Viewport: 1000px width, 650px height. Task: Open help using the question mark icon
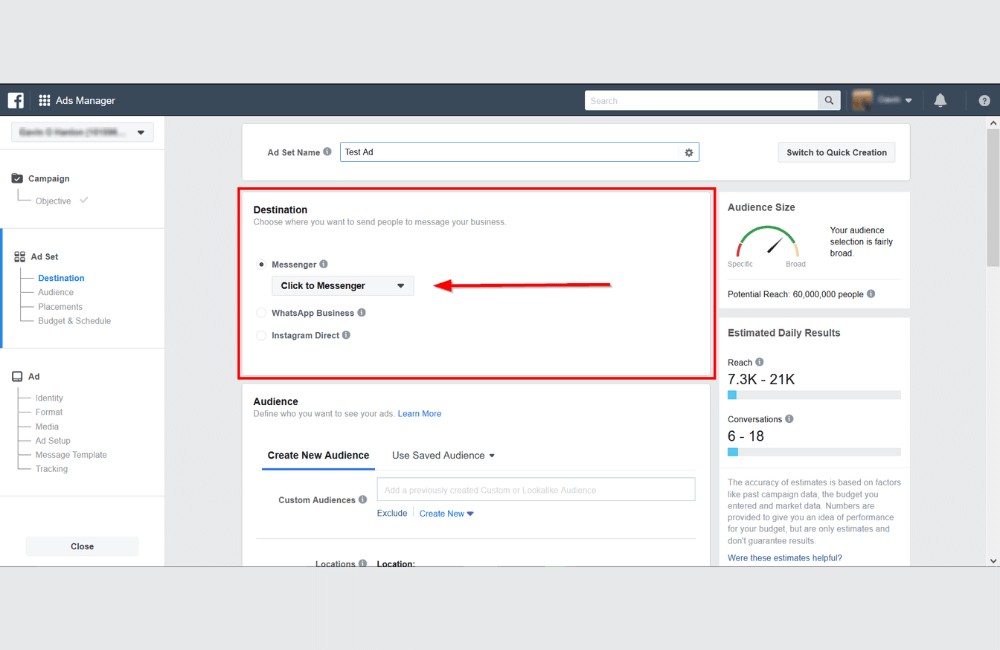983,100
